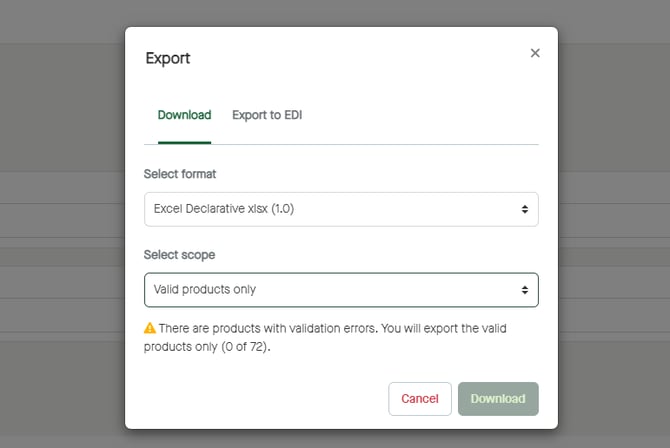Click the Export dialog title

(x=168, y=58)
